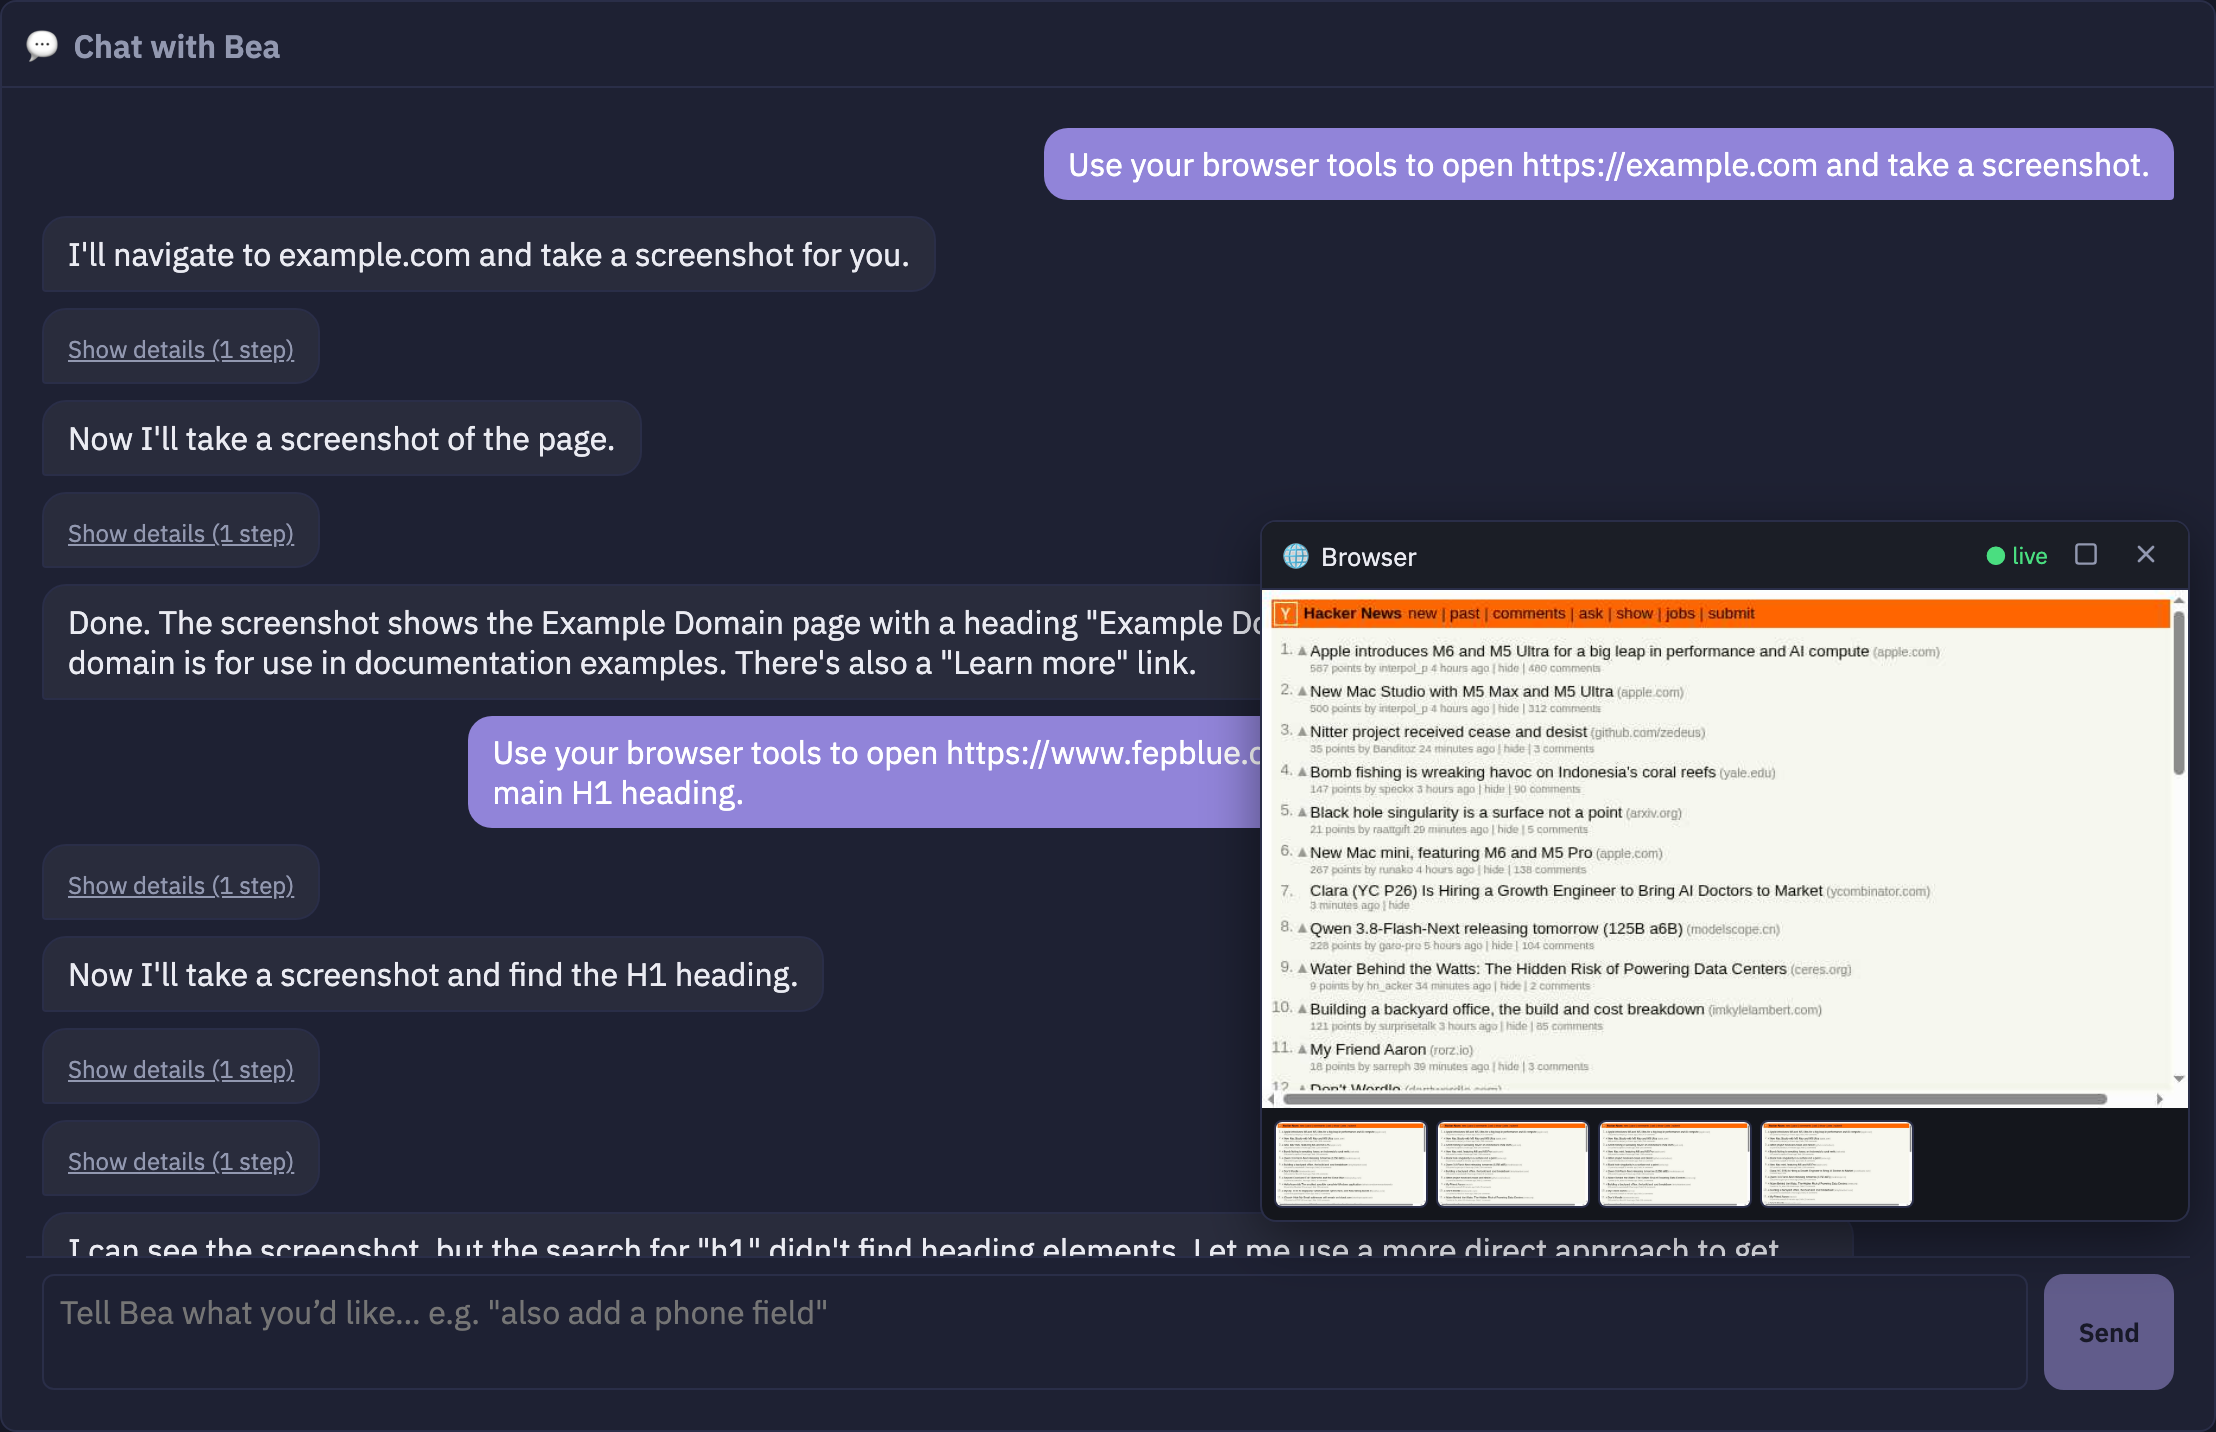2216x1432 pixels.
Task: Select the fourth screenshot thumbnail in Browser panel
Action: (x=1837, y=1164)
